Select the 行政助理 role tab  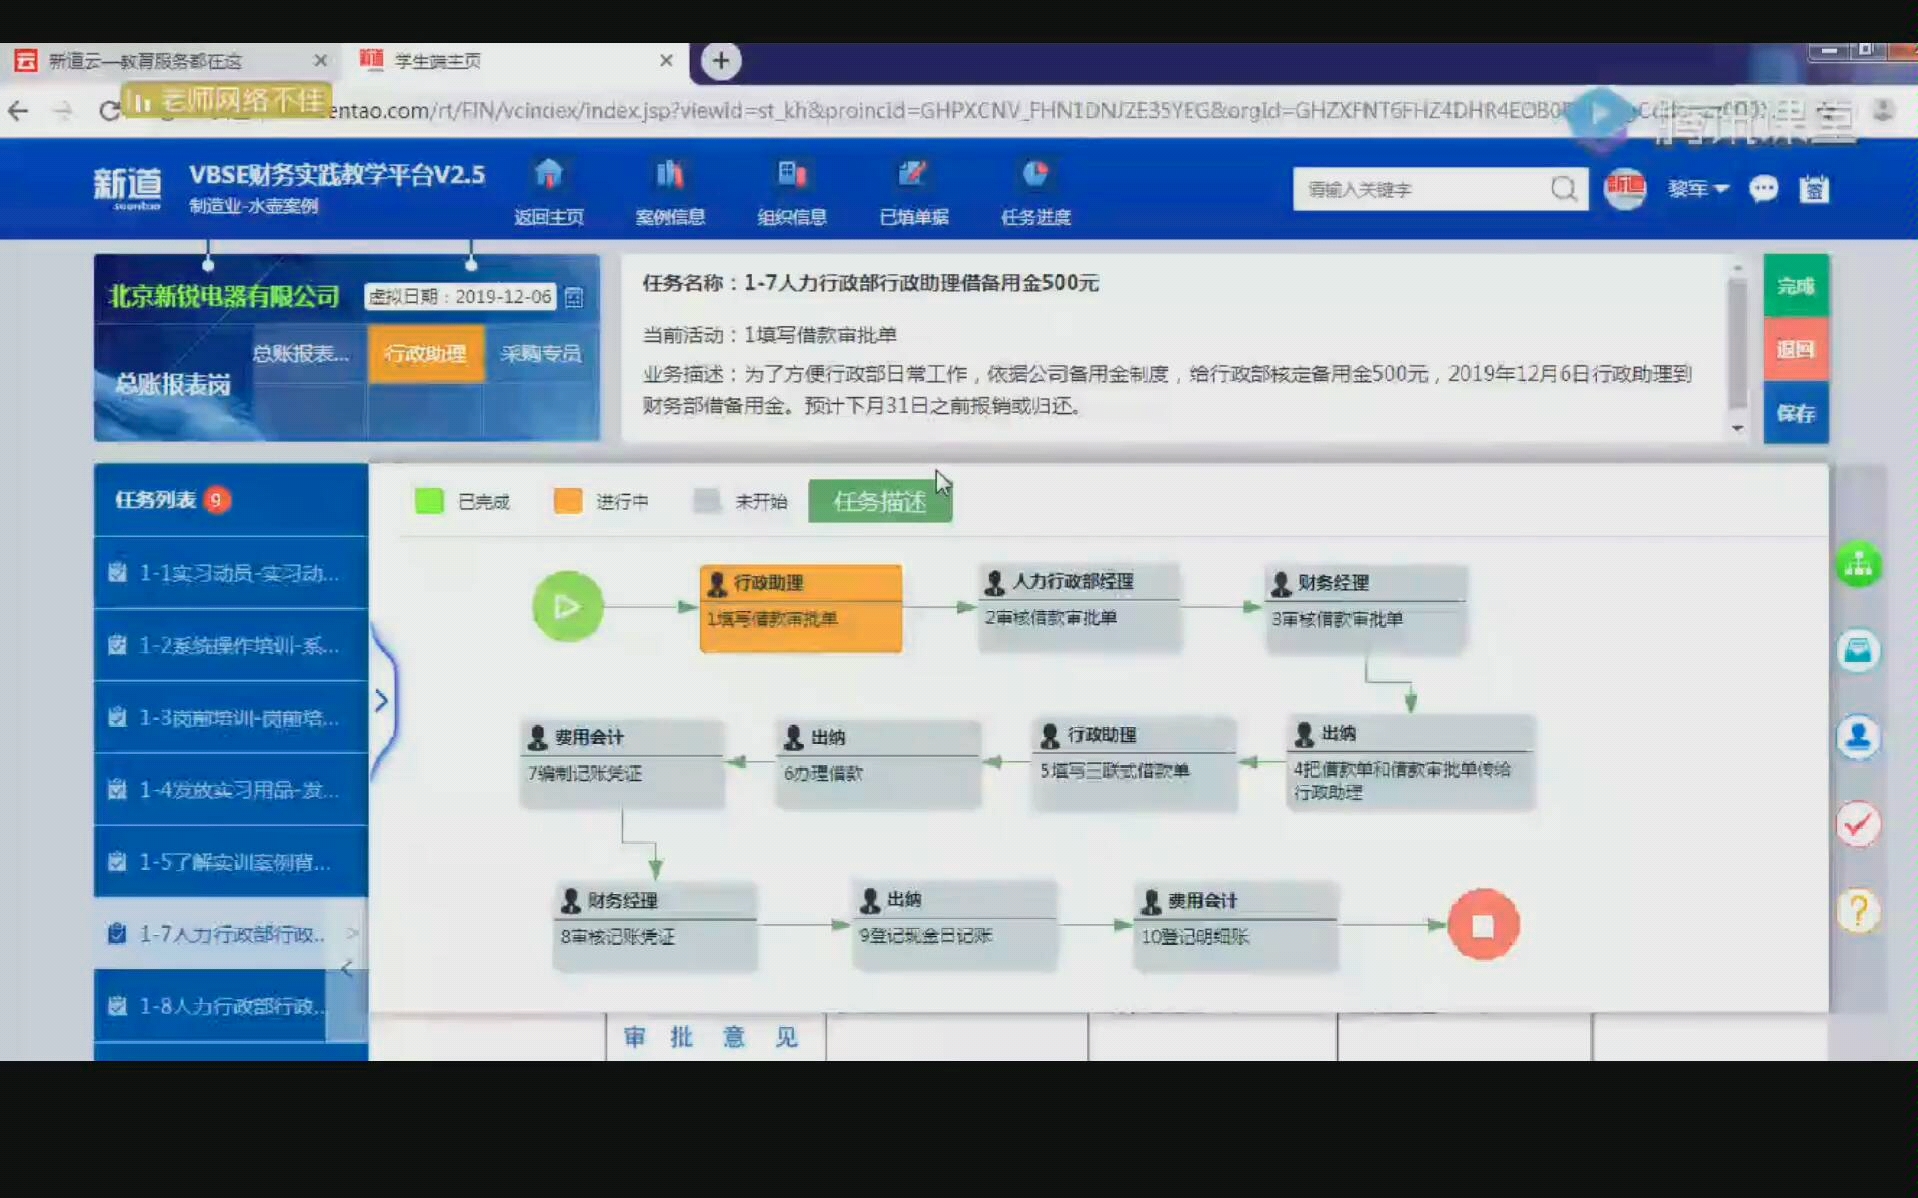coord(426,353)
